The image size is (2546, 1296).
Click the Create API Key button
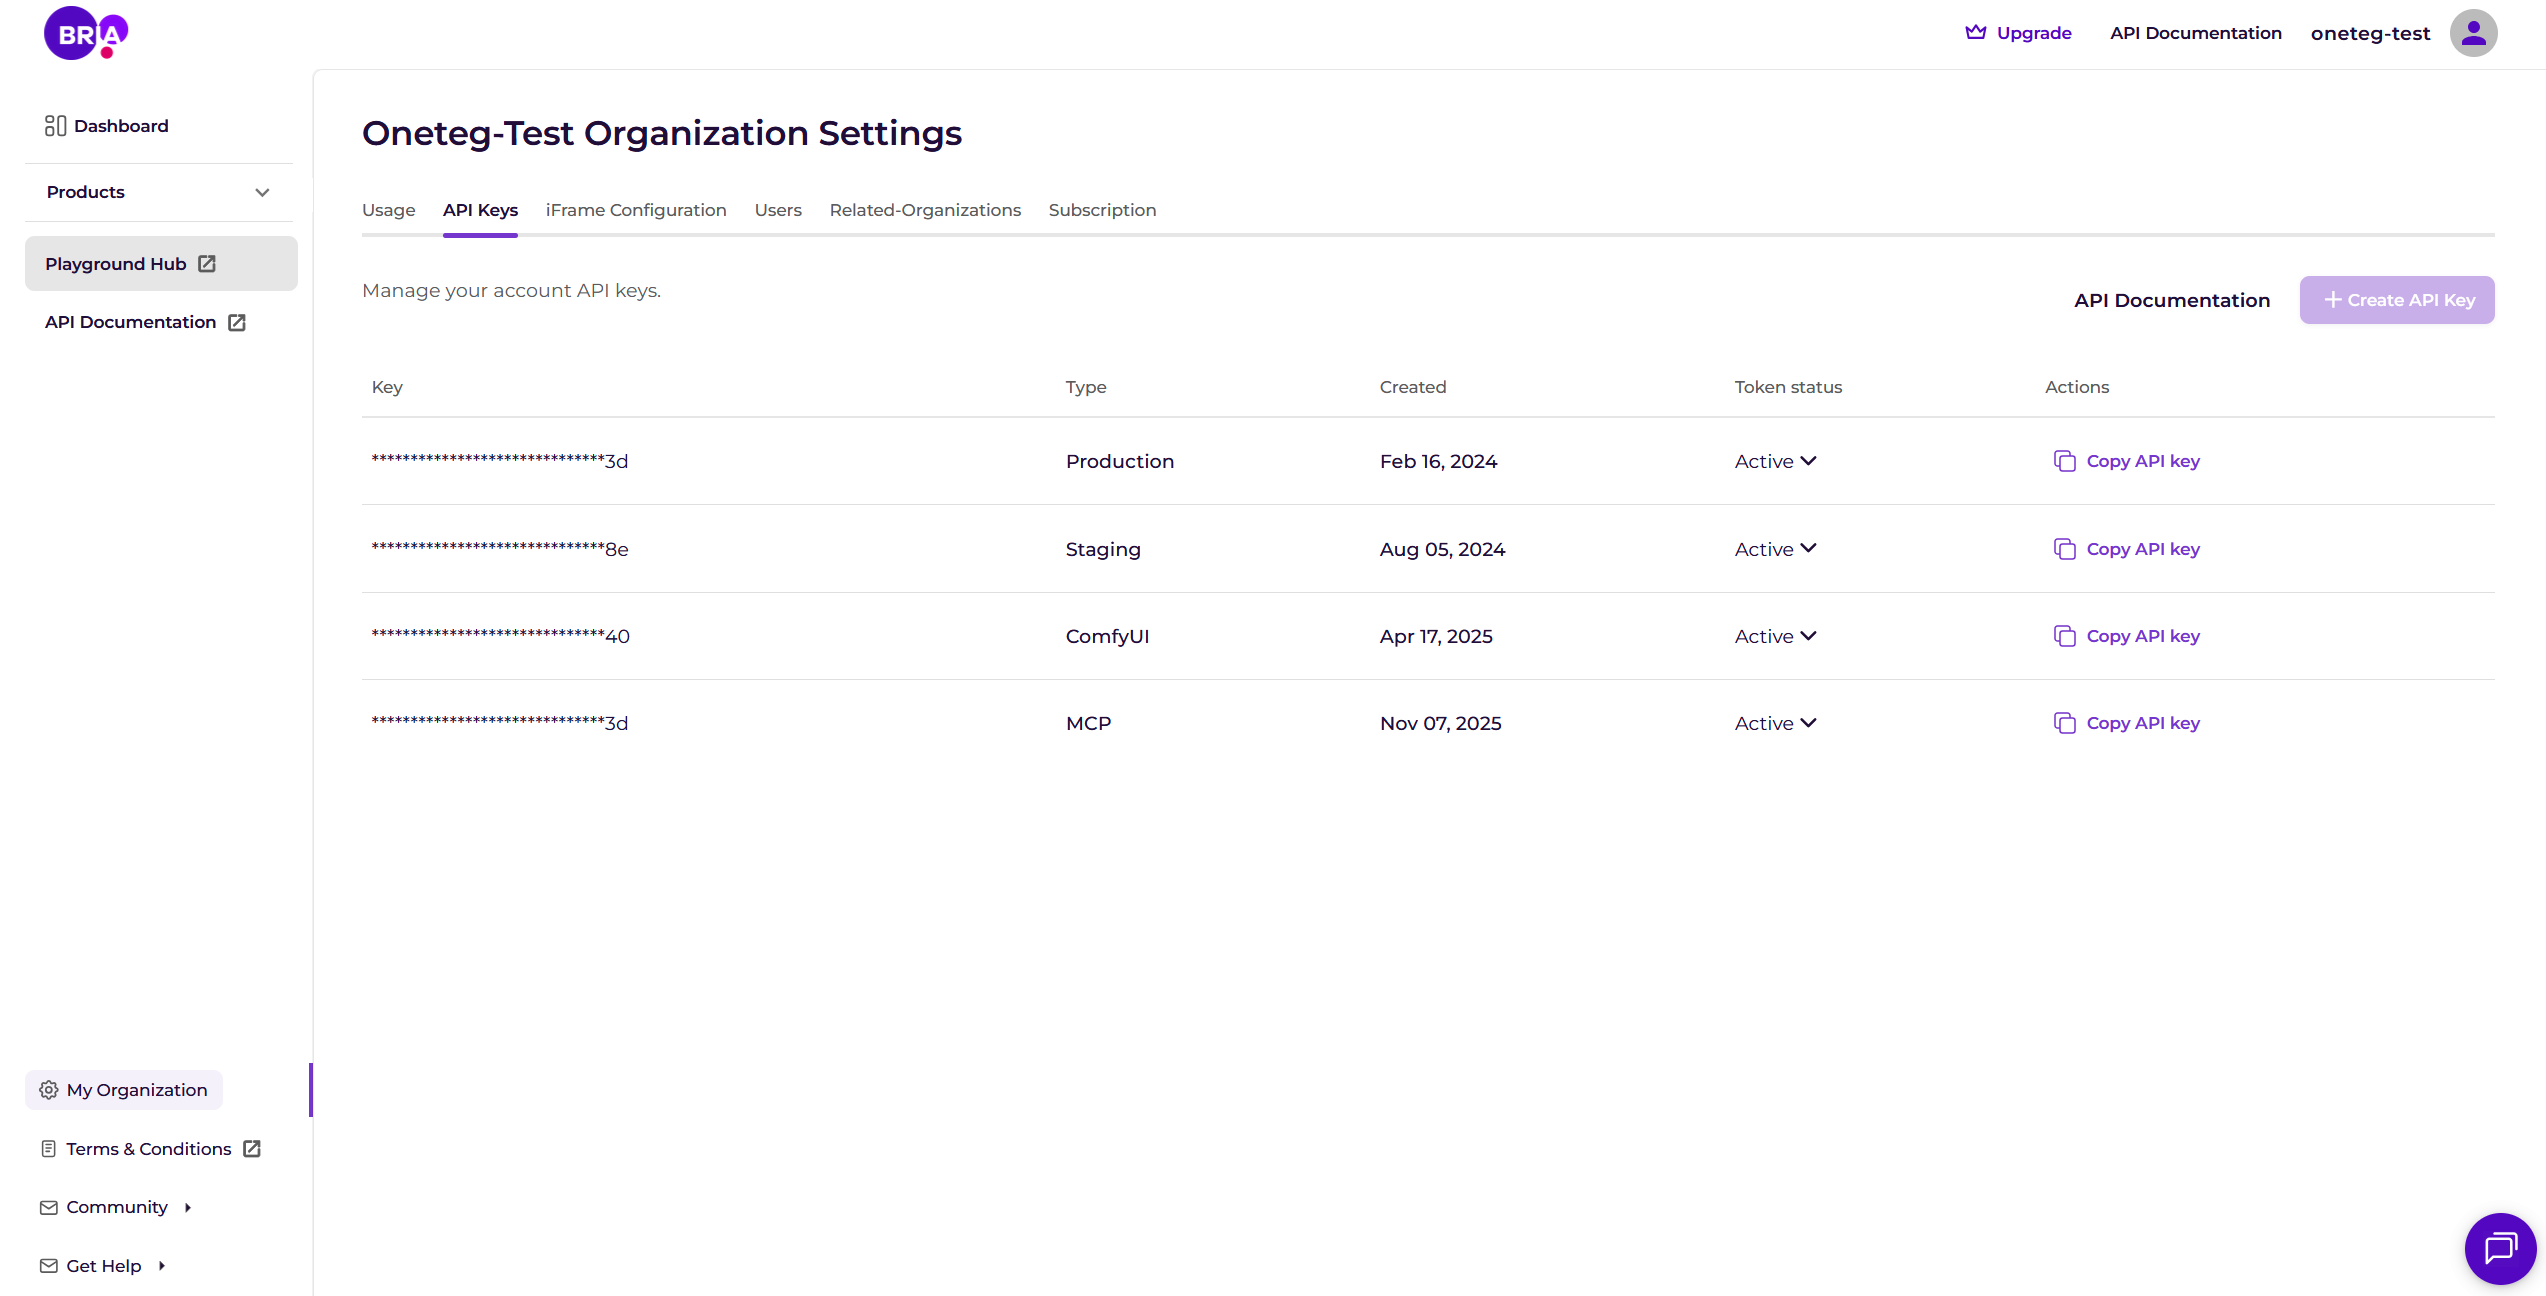[2397, 300]
